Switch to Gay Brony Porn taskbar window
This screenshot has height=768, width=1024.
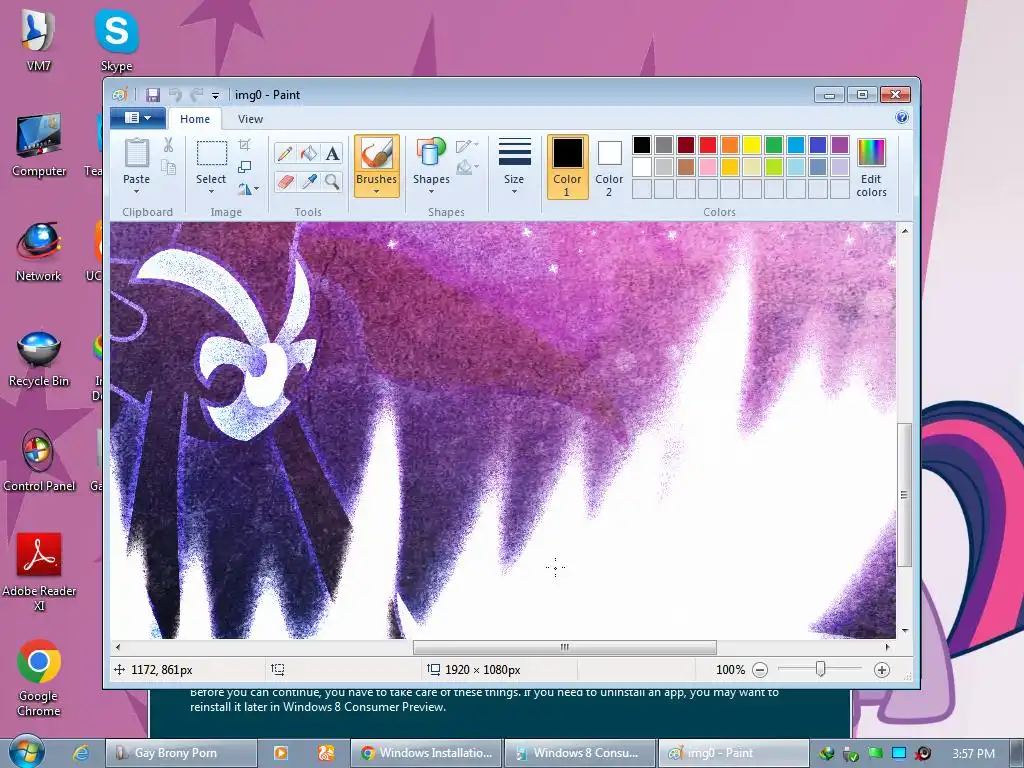(180, 753)
